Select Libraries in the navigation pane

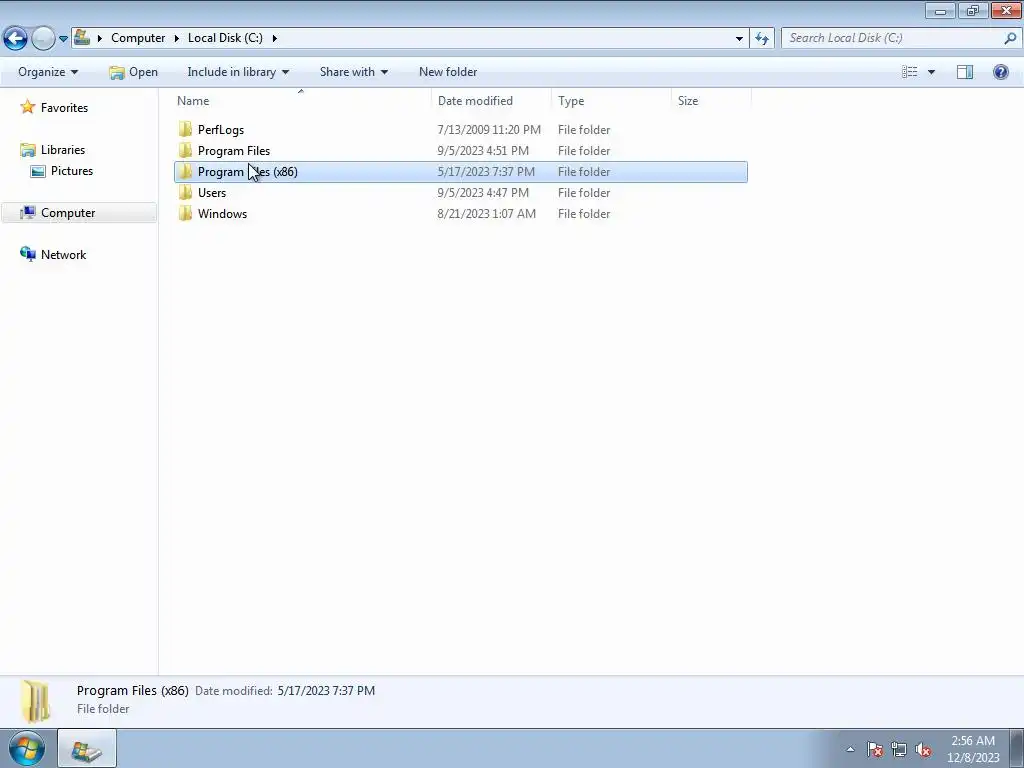pos(63,150)
